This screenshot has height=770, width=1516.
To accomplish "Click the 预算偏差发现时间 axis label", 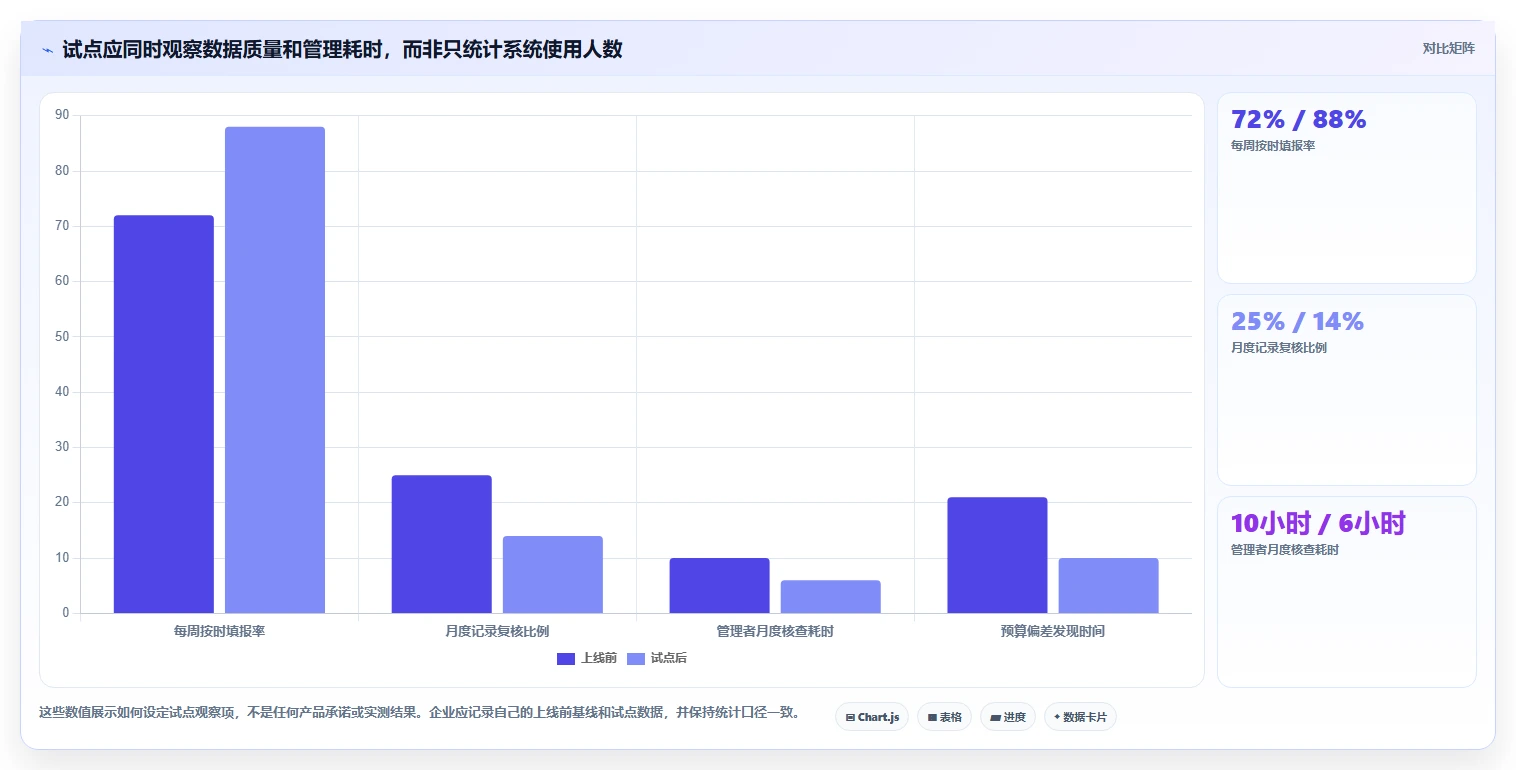I will coord(1053,631).
